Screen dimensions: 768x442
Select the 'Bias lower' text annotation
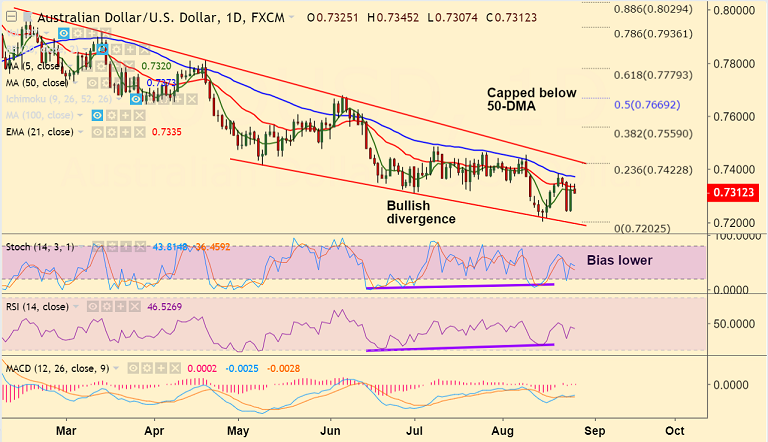click(620, 260)
